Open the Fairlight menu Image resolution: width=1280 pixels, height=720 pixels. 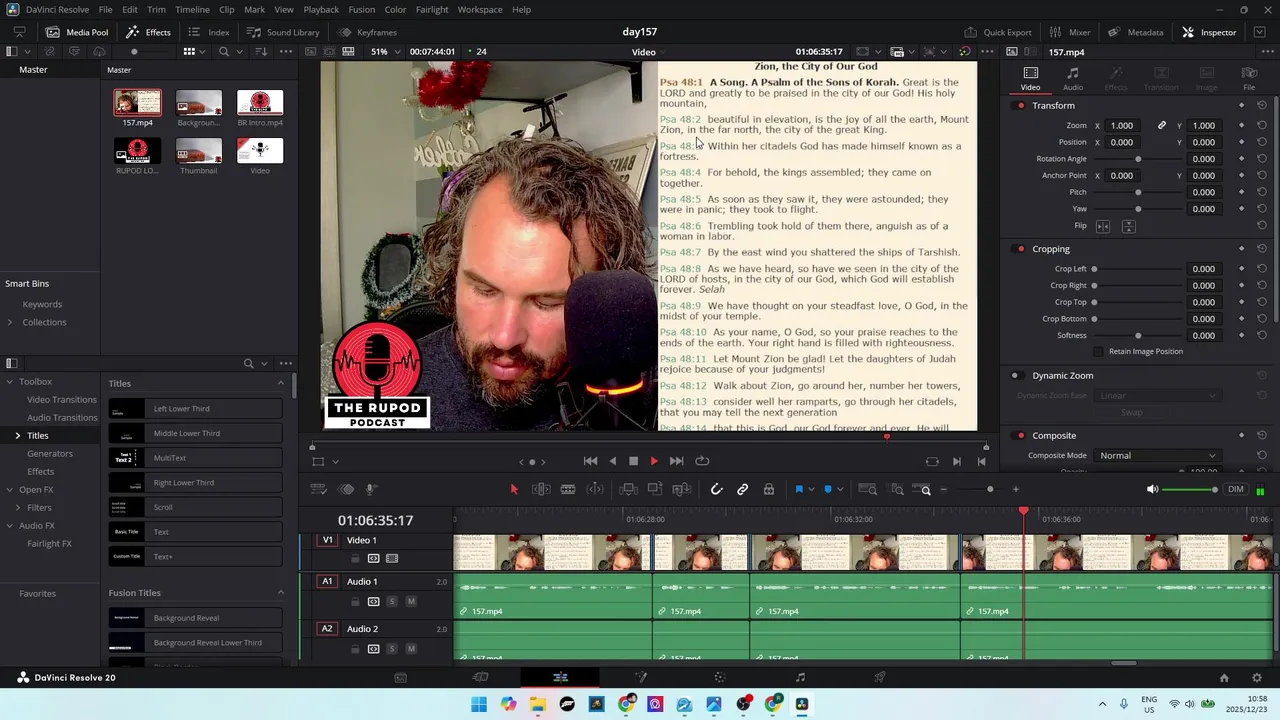click(x=432, y=9)
